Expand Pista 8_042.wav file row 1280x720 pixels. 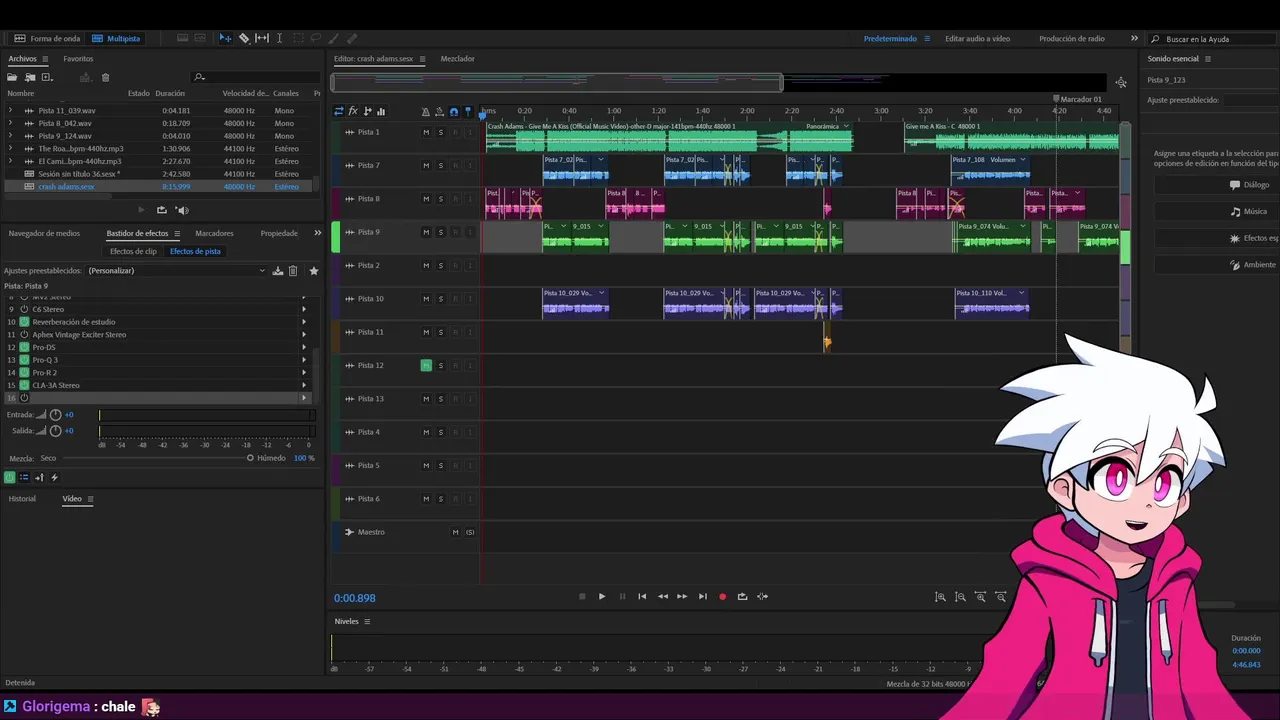click(x=11, y=123)
